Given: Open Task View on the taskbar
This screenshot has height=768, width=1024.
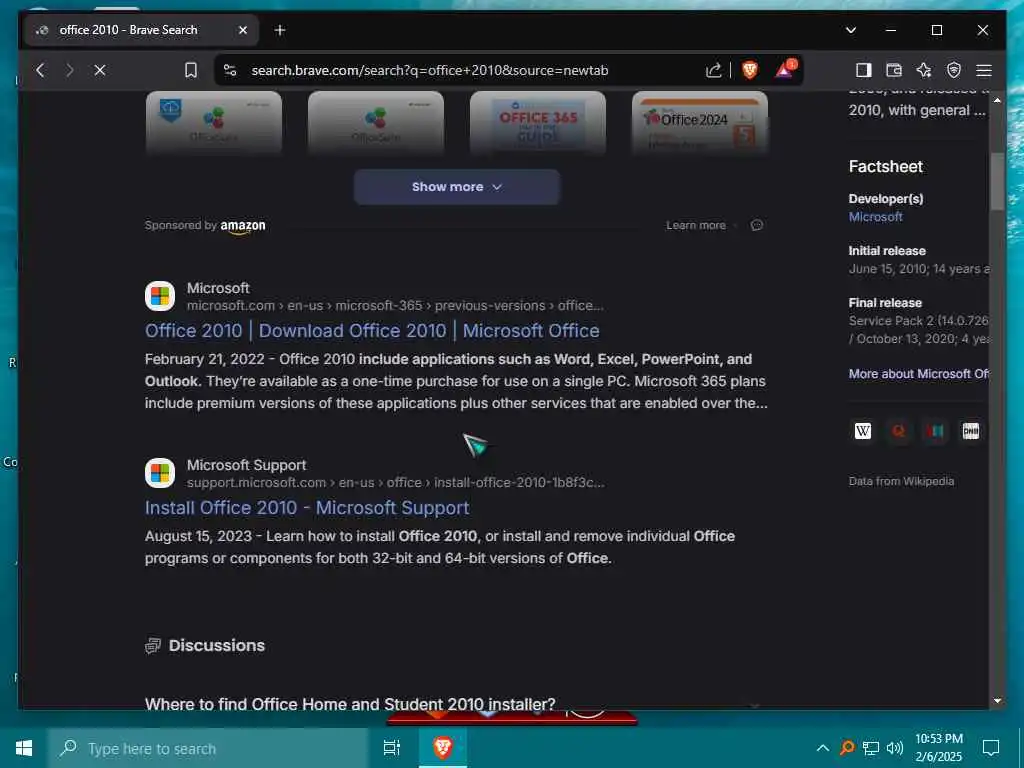Looking at the screenshot, I should 392,748.
